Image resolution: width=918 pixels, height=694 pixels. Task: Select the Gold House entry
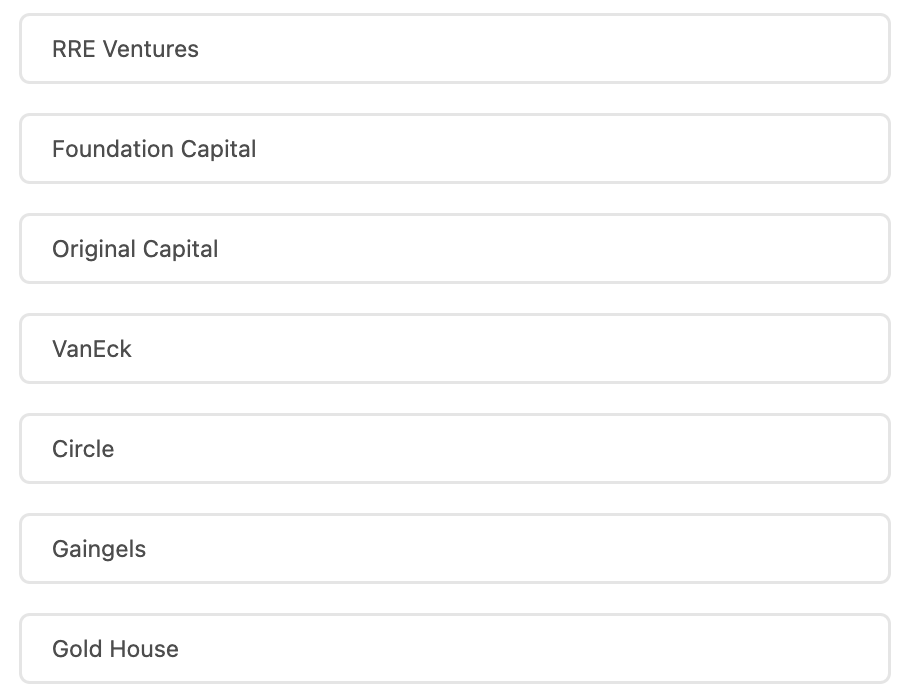click(x=455, y=649)
